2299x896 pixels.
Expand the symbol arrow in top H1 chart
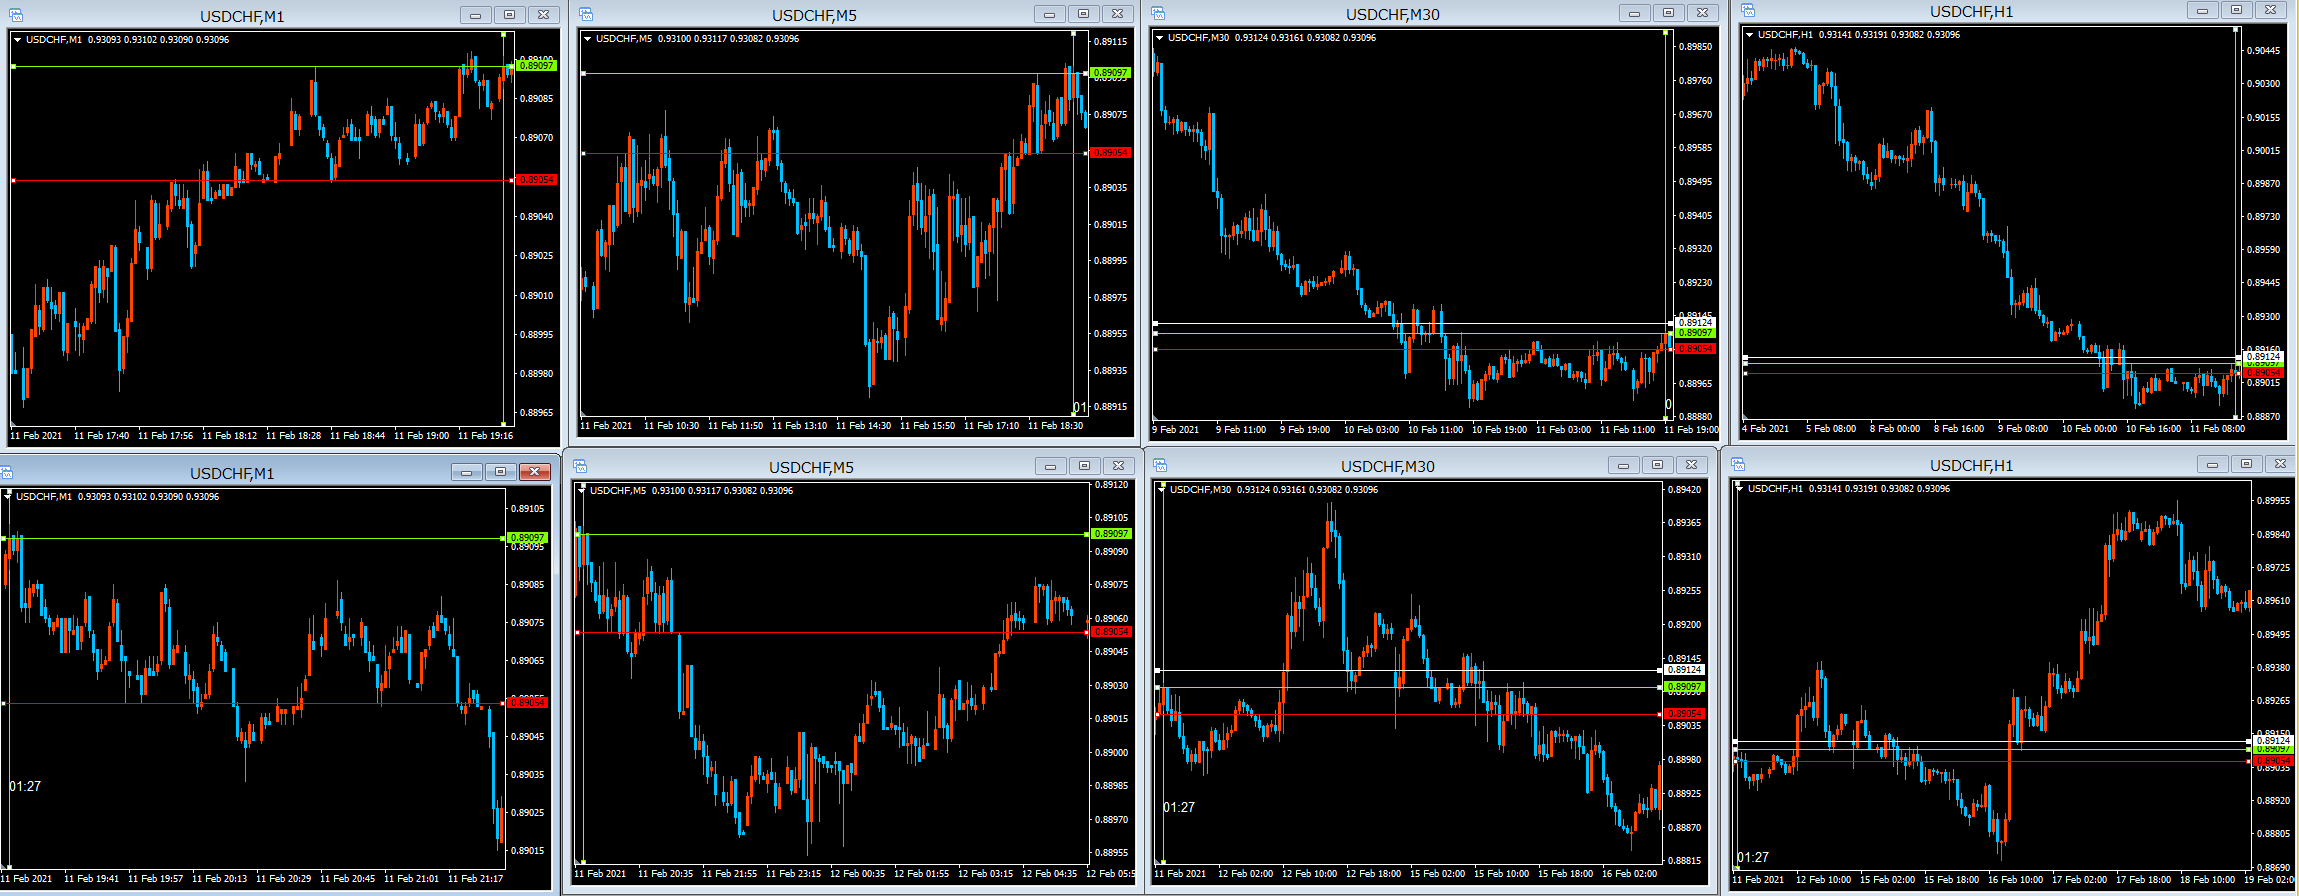click(x=1750, y=35)
